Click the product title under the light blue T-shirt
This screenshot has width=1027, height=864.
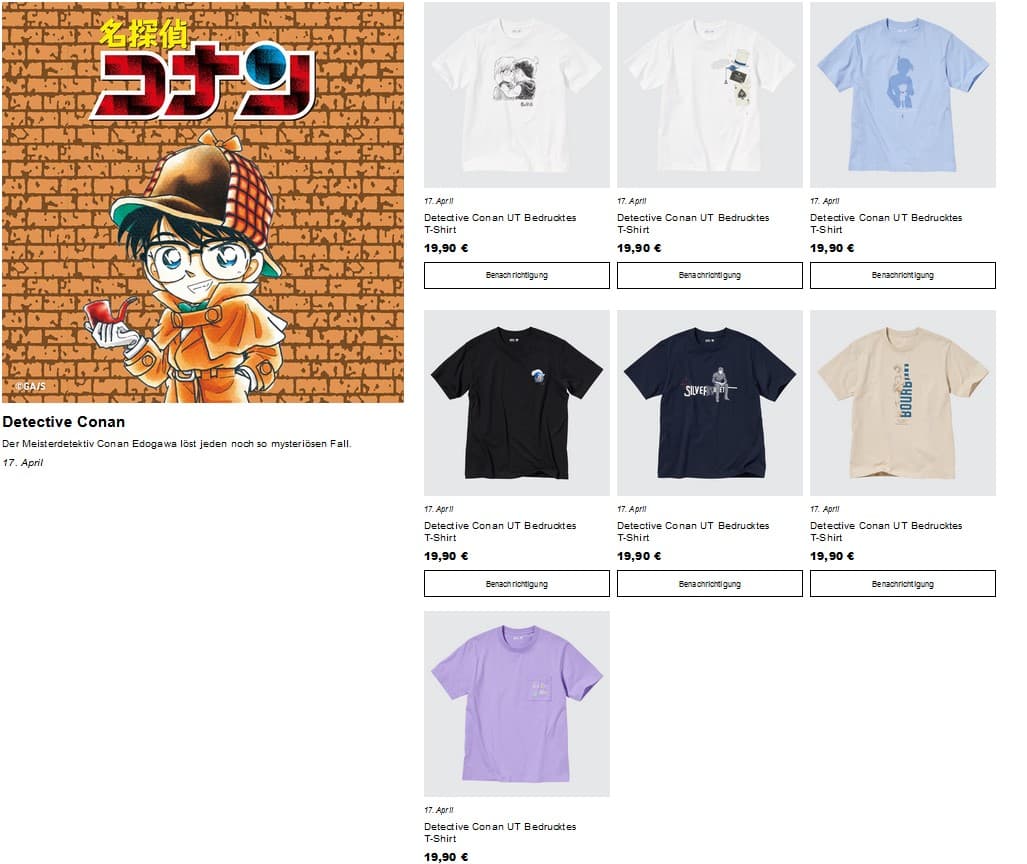[886, 223]
